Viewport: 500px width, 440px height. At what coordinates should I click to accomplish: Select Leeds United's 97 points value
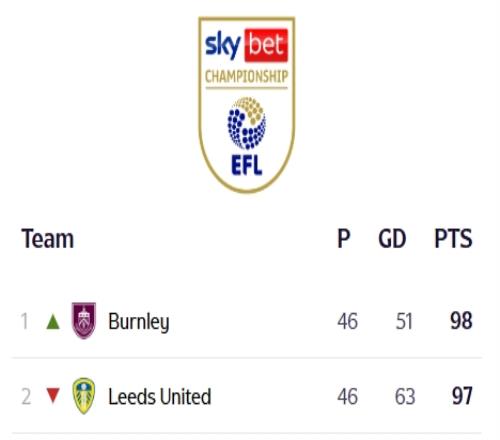(x=462, y=396)
